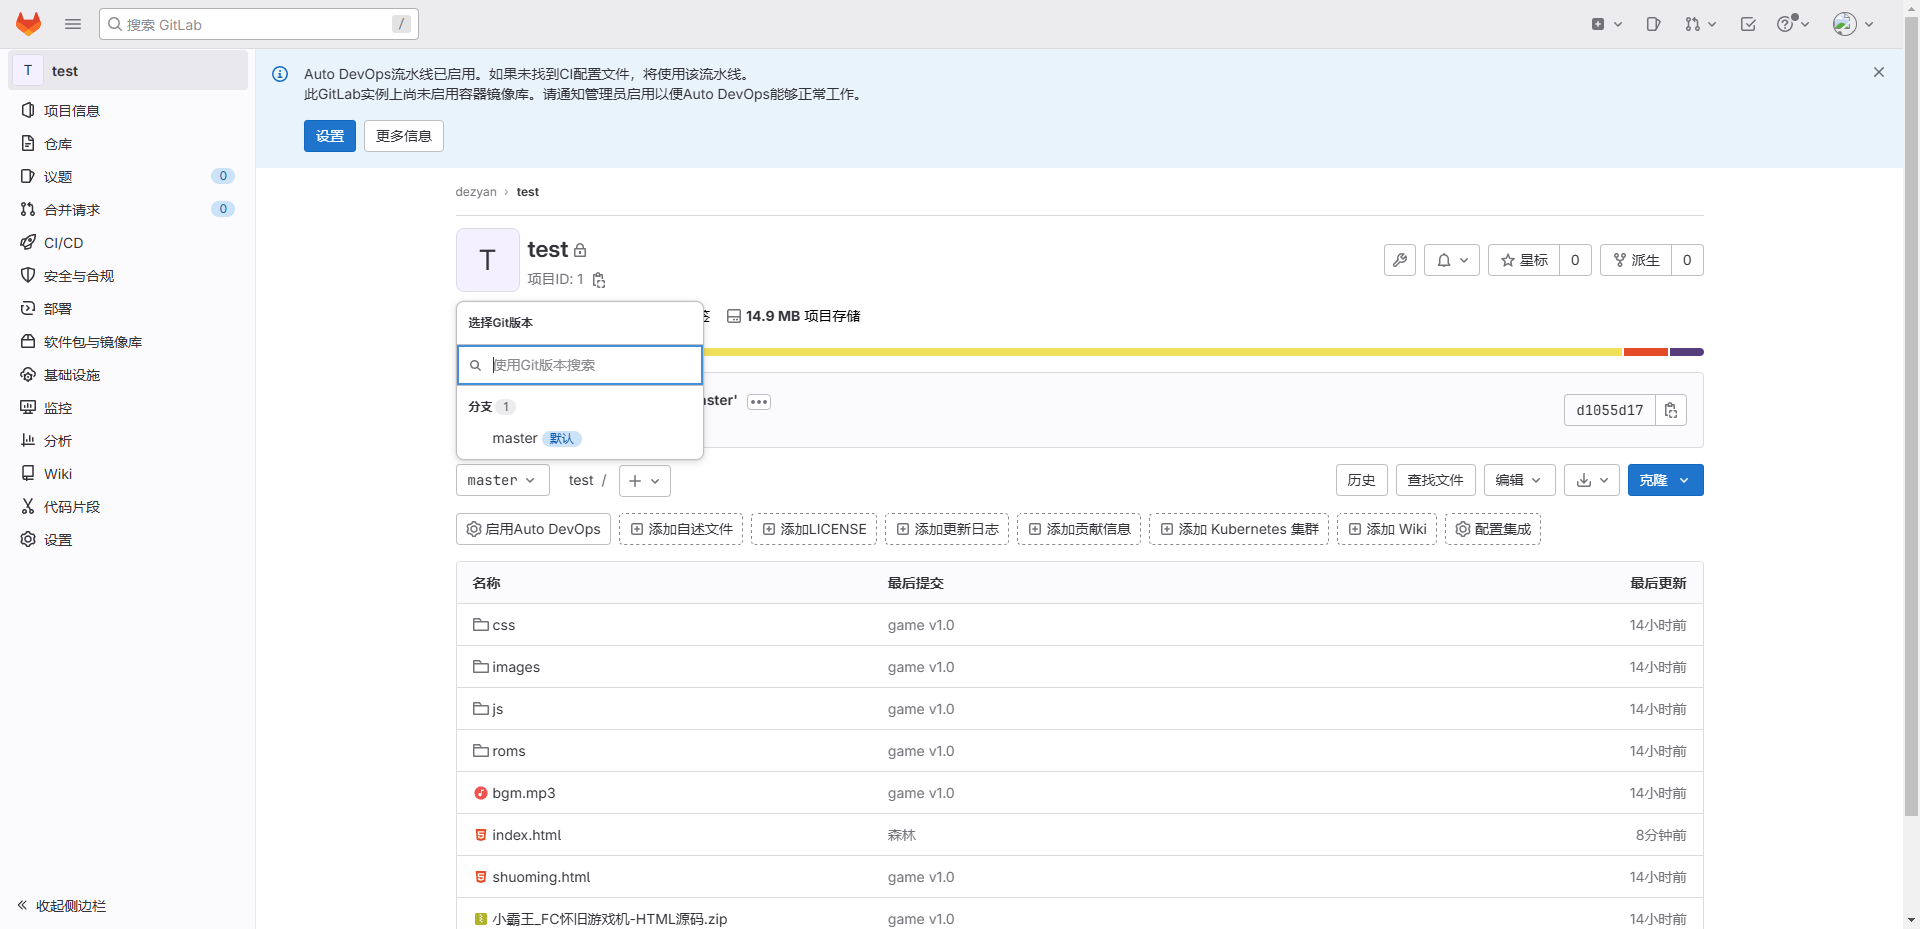Click 添加更新日志 button
1920x929 pixels.
pyautogui.click(x=947, y=529)
